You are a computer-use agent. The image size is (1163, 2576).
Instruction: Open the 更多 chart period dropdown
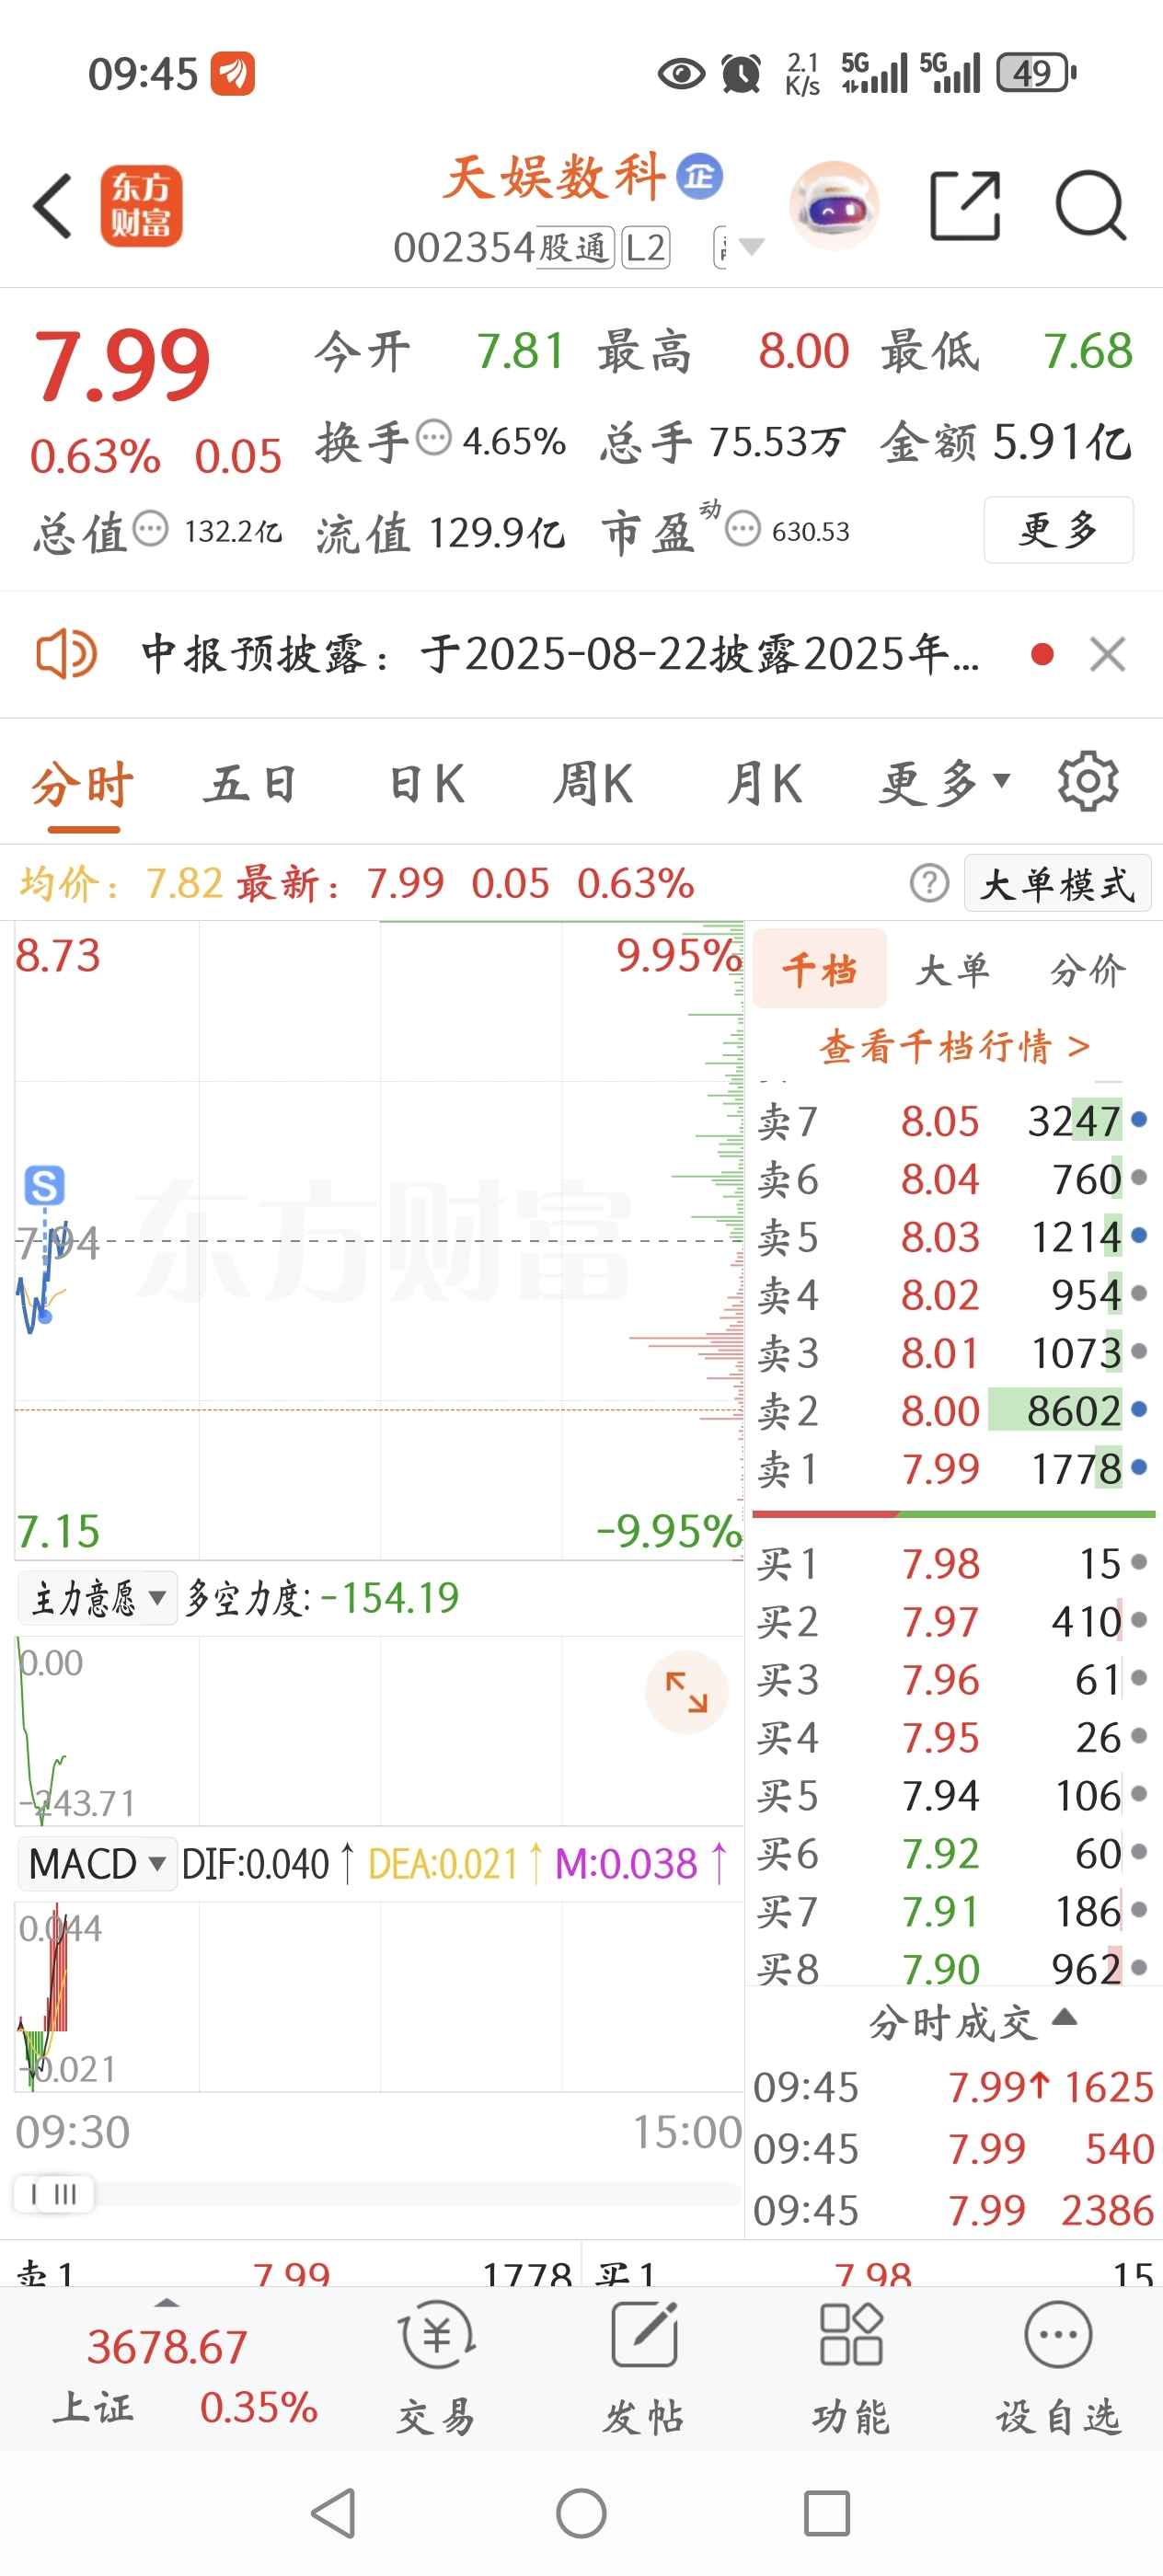point(946,782)
